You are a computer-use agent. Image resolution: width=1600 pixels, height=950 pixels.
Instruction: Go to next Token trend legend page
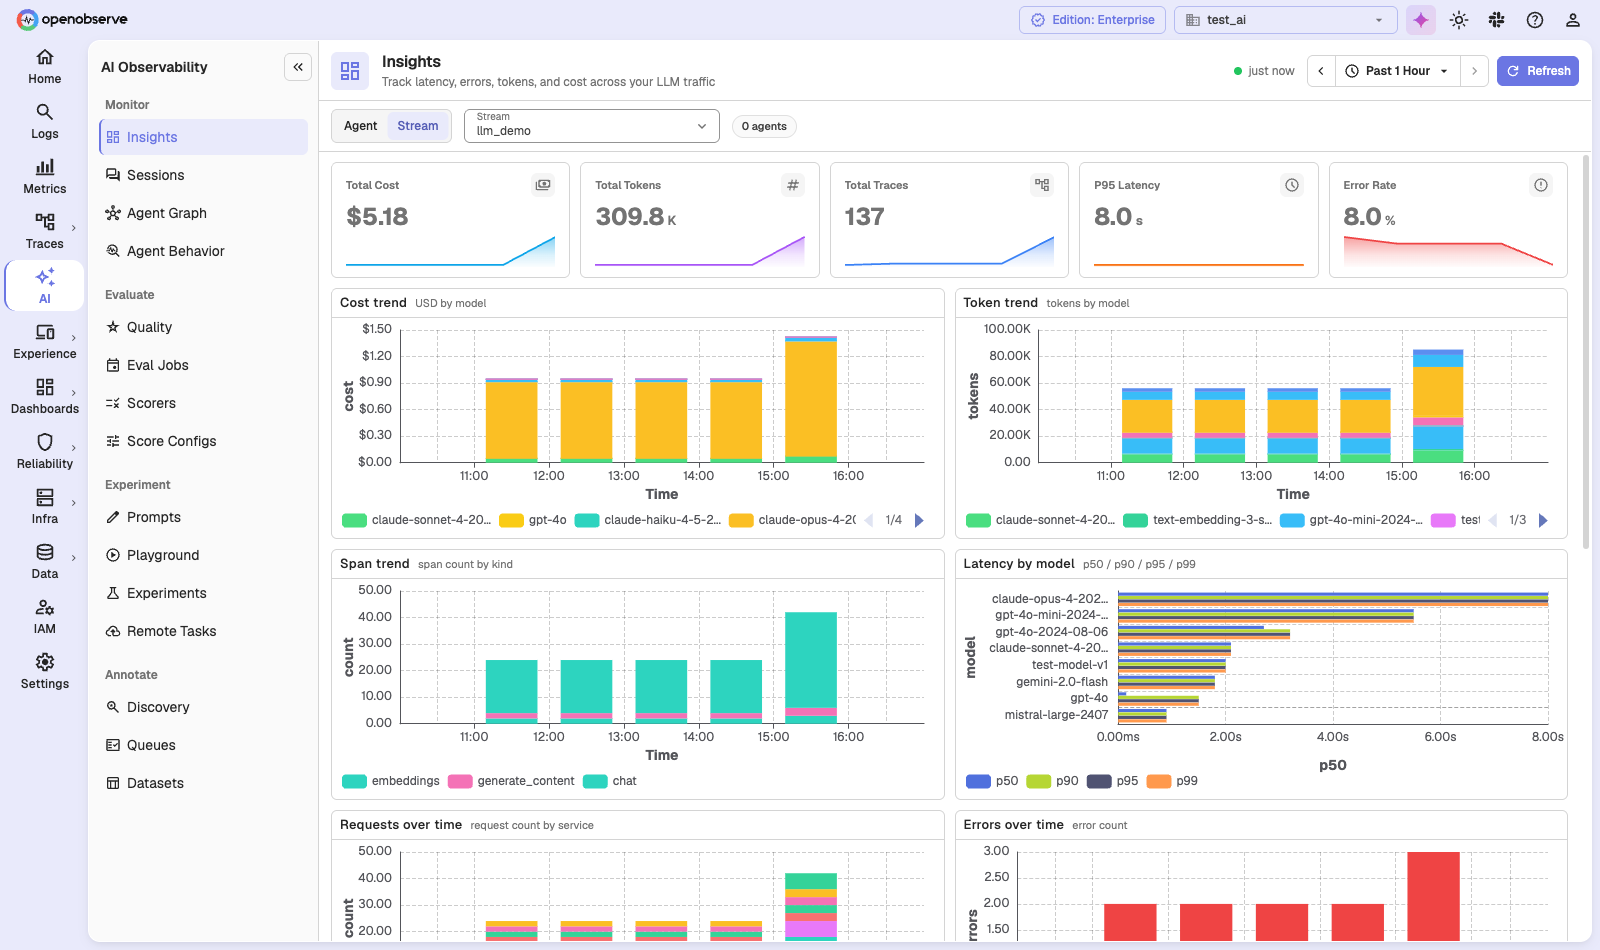(1543, 520)
